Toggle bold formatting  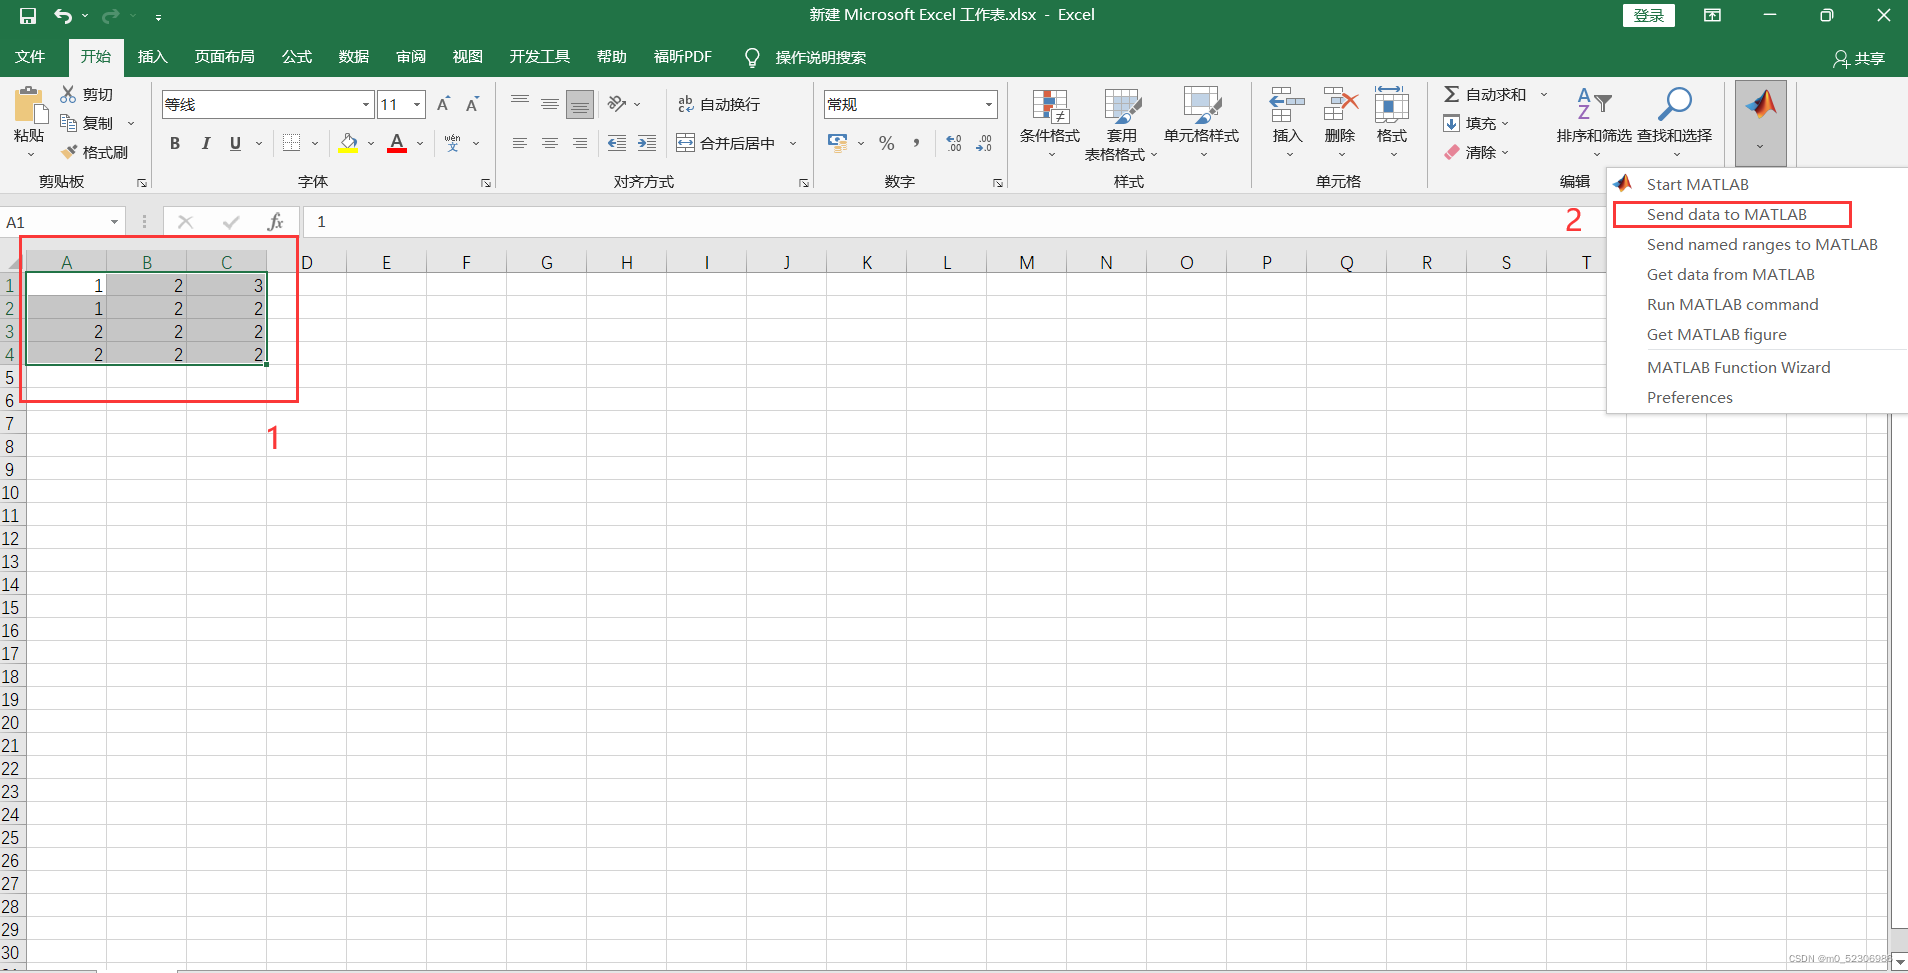coord(174,143)
